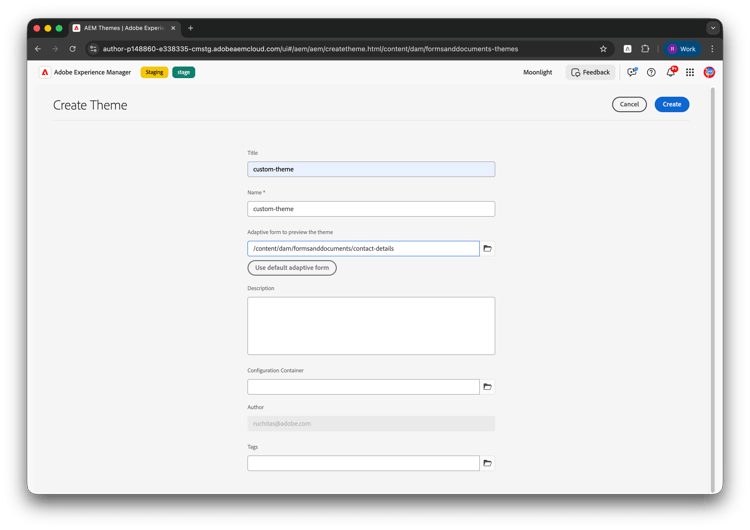Open the Chrome three-dot menu
The height and width of the screenshot is (530, 750).
[x=712, y=48]
